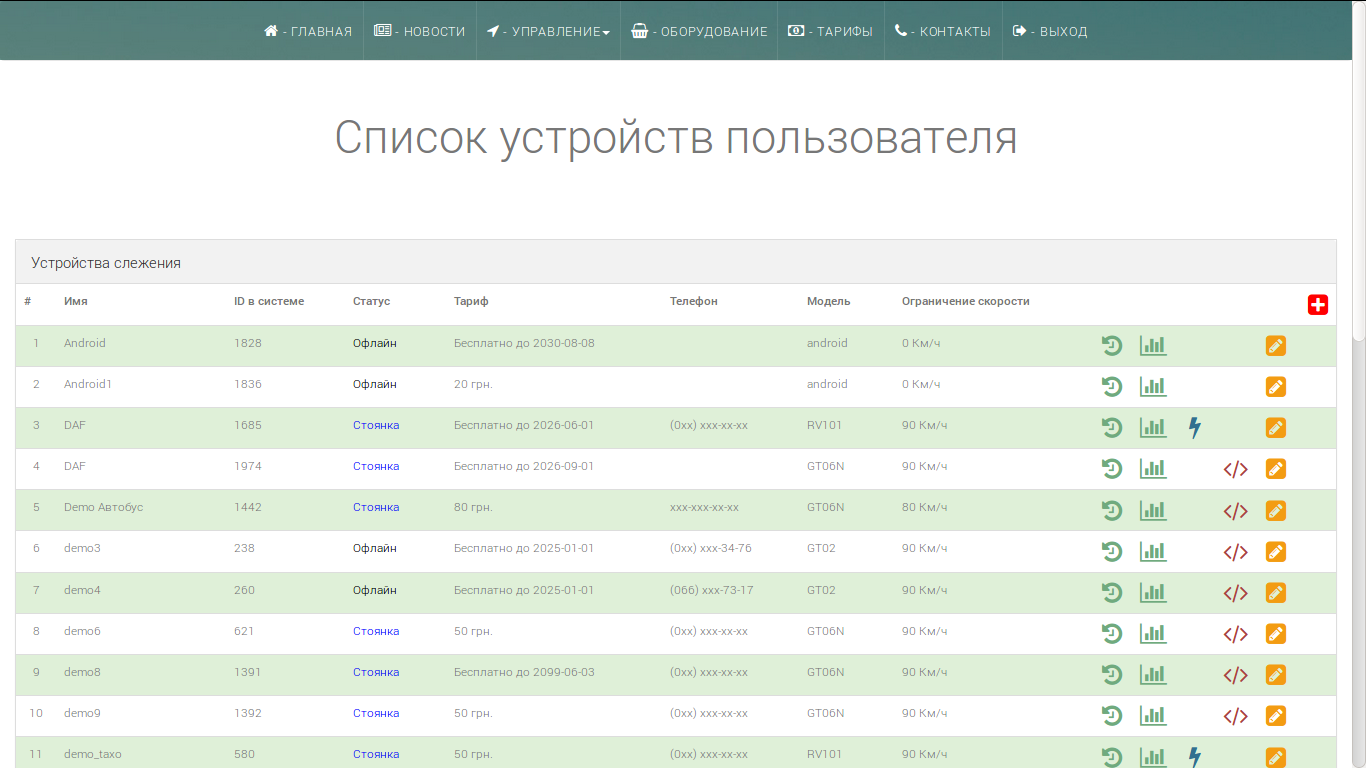
Task: Open code icon for demo3
Action: point(1236,552)
